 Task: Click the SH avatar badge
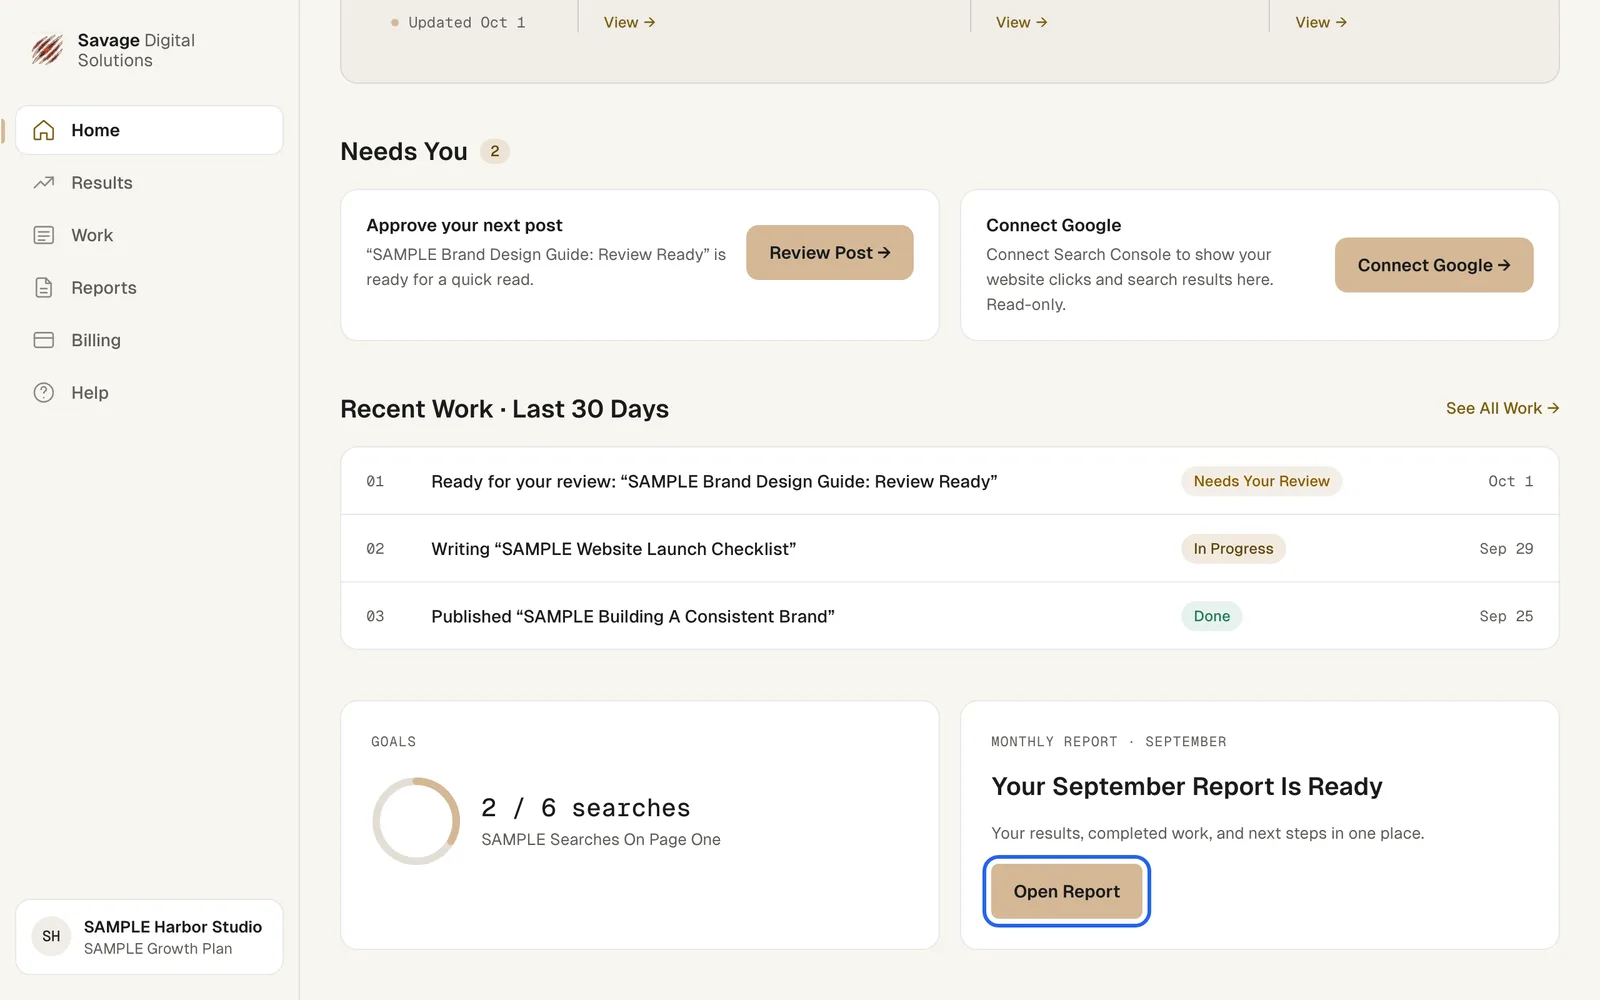pyautogui.click(x=51, y=937)
